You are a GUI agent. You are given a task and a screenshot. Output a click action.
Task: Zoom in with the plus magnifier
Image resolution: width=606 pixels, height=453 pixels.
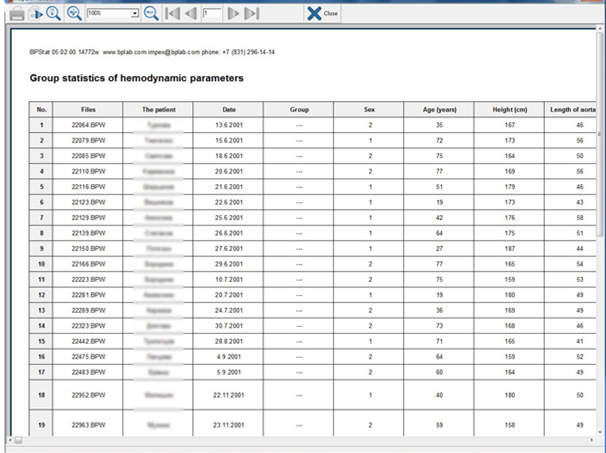click(74, 14)
